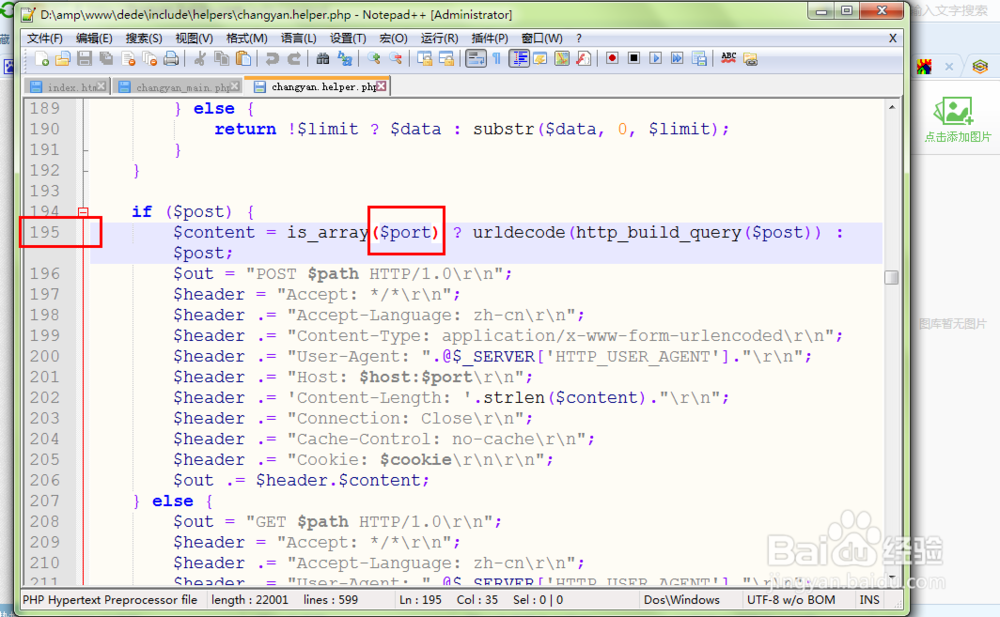
Task: Open the 编辑(E) menu
Action: click(x=94, y=38)
